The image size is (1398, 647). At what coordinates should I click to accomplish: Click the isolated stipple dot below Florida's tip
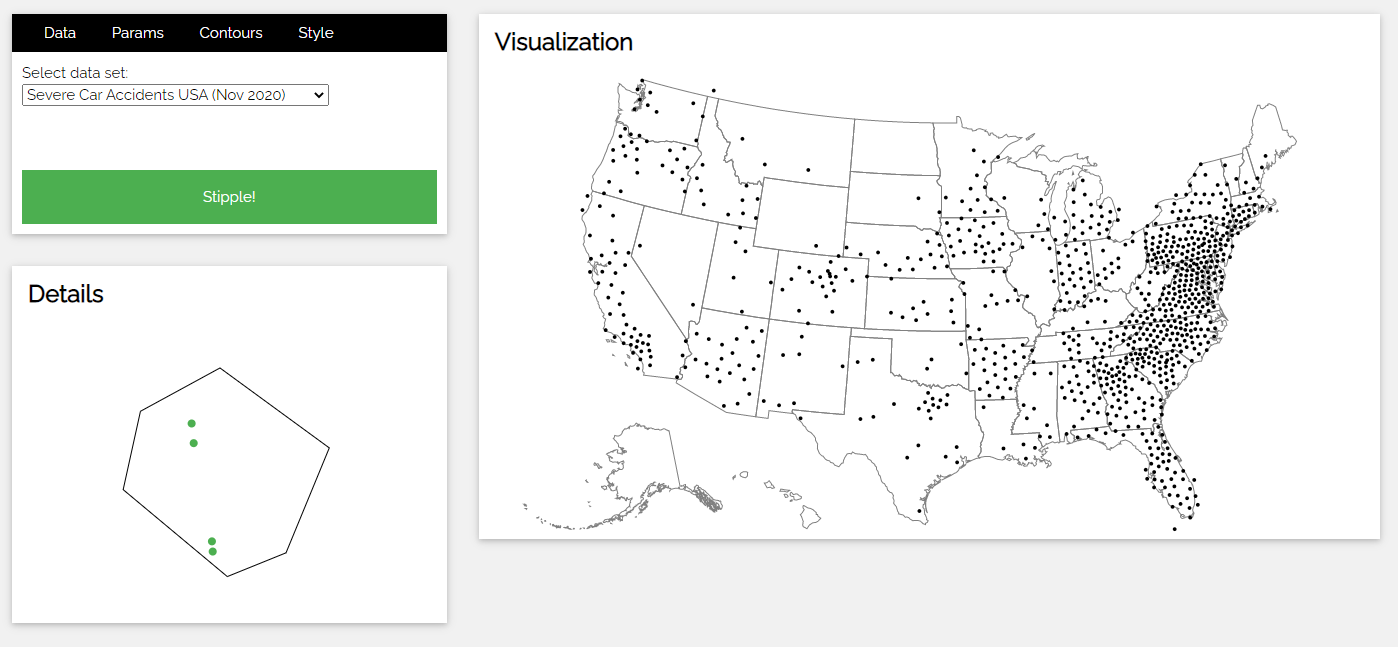[1174, 528]
